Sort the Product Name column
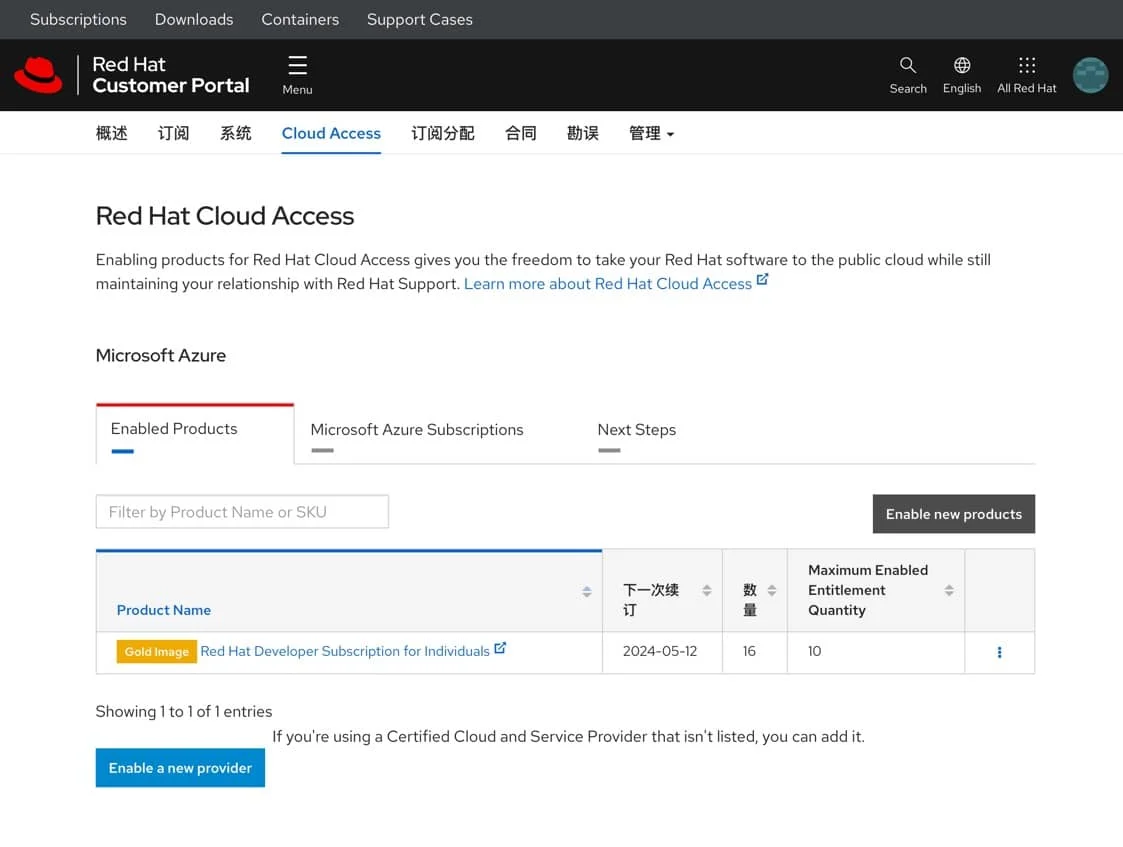1123x847 pixels. [586, 590]
